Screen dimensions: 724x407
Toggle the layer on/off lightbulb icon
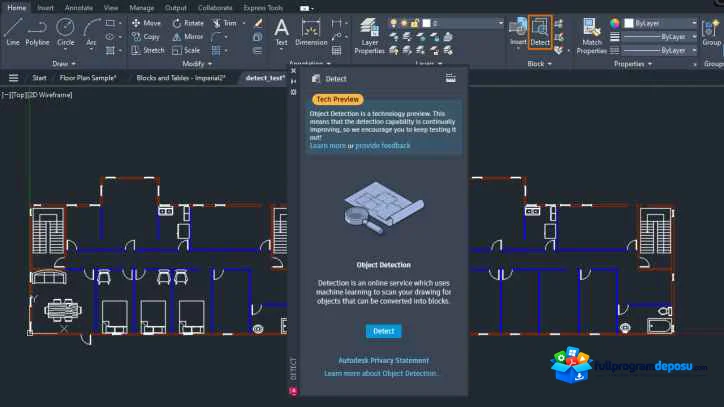click(x=393, y=23)
